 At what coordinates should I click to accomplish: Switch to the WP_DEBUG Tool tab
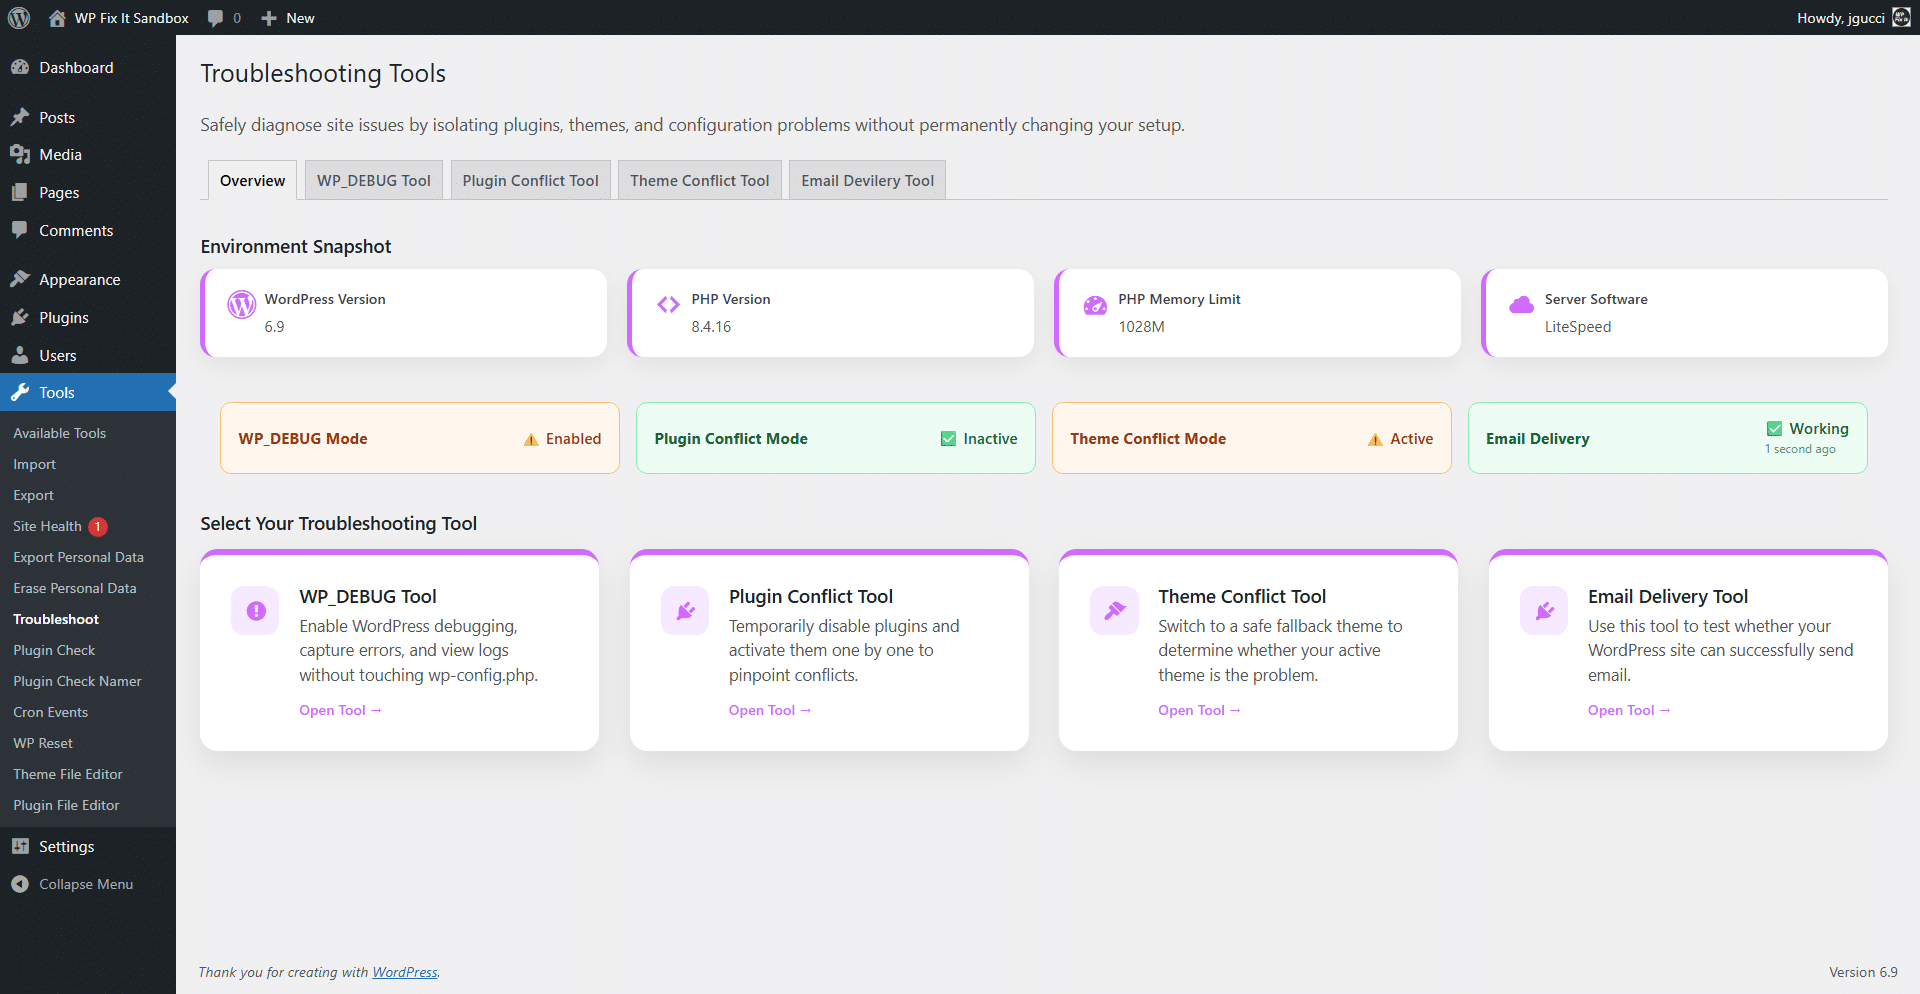[x=373, y=180]
